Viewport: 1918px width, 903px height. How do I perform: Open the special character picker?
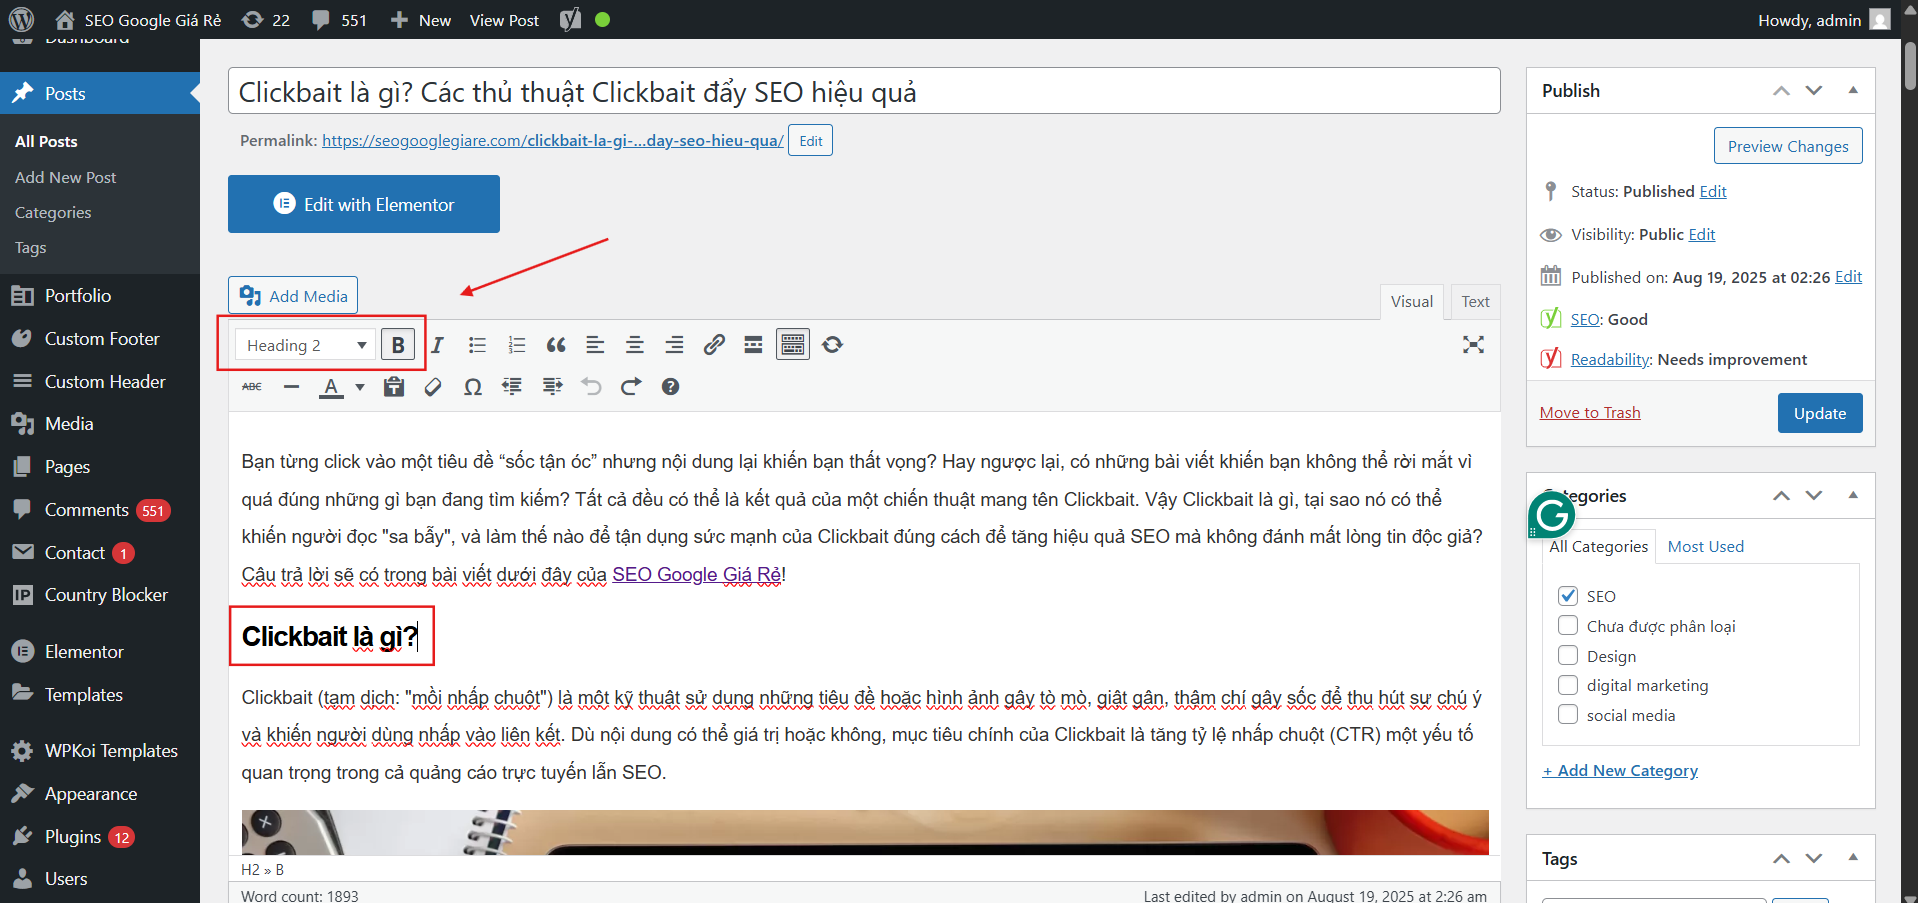[472, 387]
